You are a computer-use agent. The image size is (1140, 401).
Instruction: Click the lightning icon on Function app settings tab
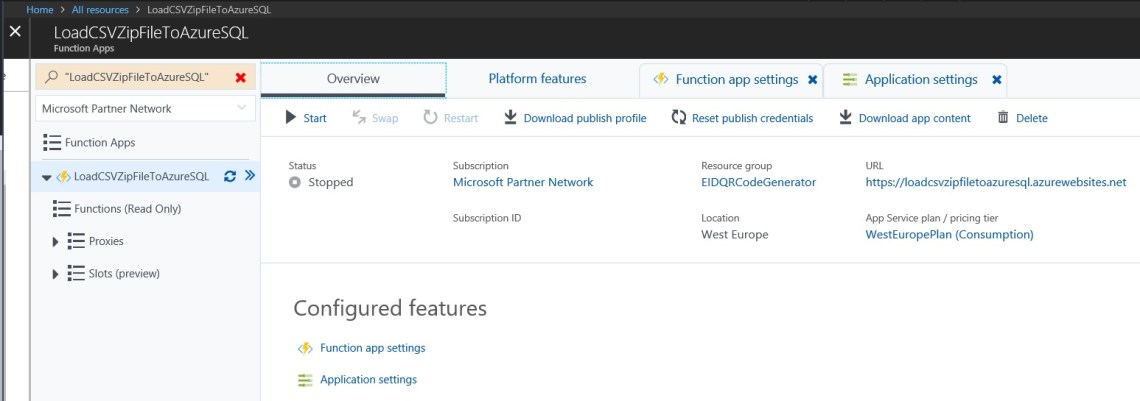pos(661,79)
